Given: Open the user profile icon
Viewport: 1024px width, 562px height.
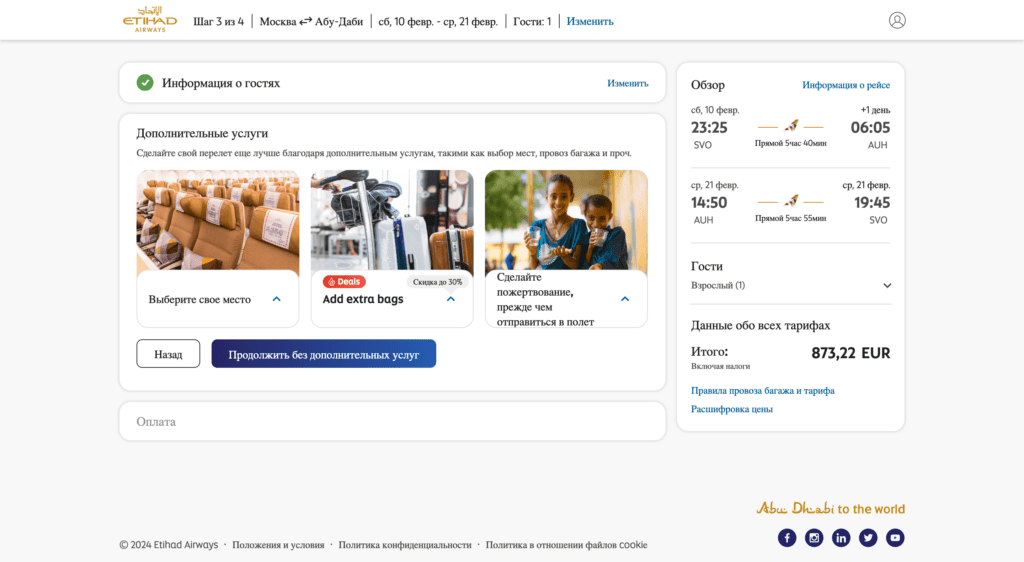Looking at the screenshot, I should (897, 20).
